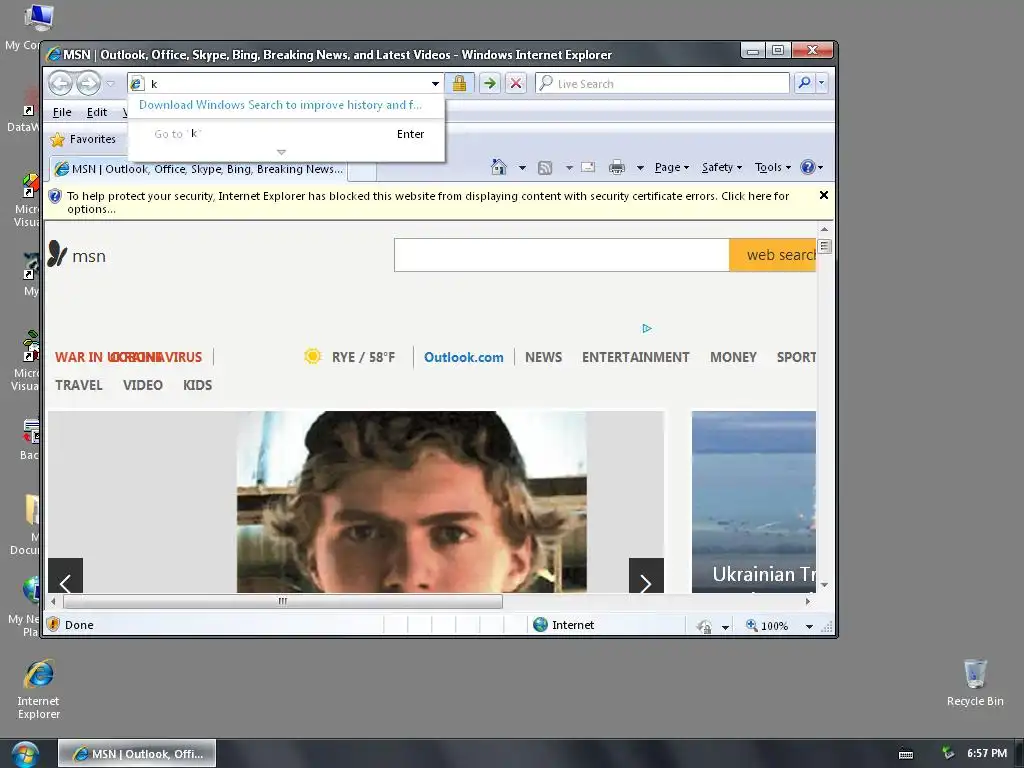Open Home button dropdown arrow
The width and height of the screenshot is (1024, 768).
(522, 168)
